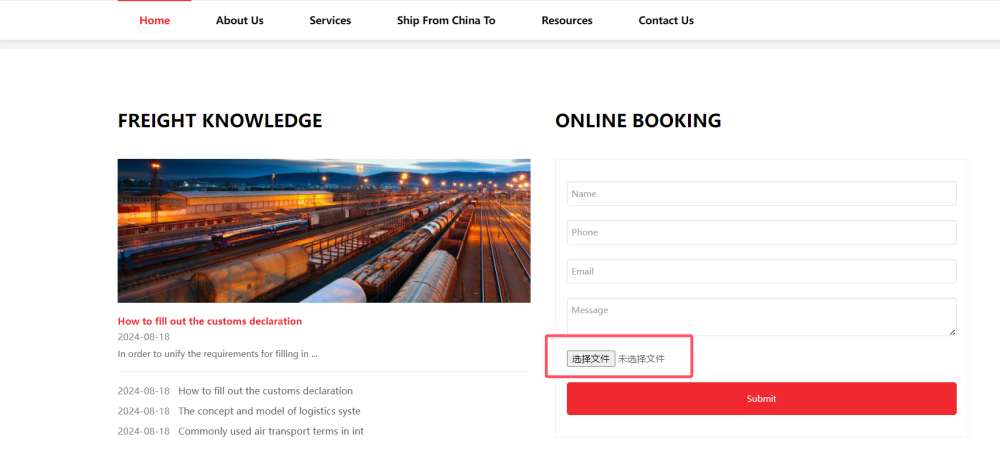Open Ship From China To menu
This screenshot has width=1000, height=468.
(x=446, y=20)
